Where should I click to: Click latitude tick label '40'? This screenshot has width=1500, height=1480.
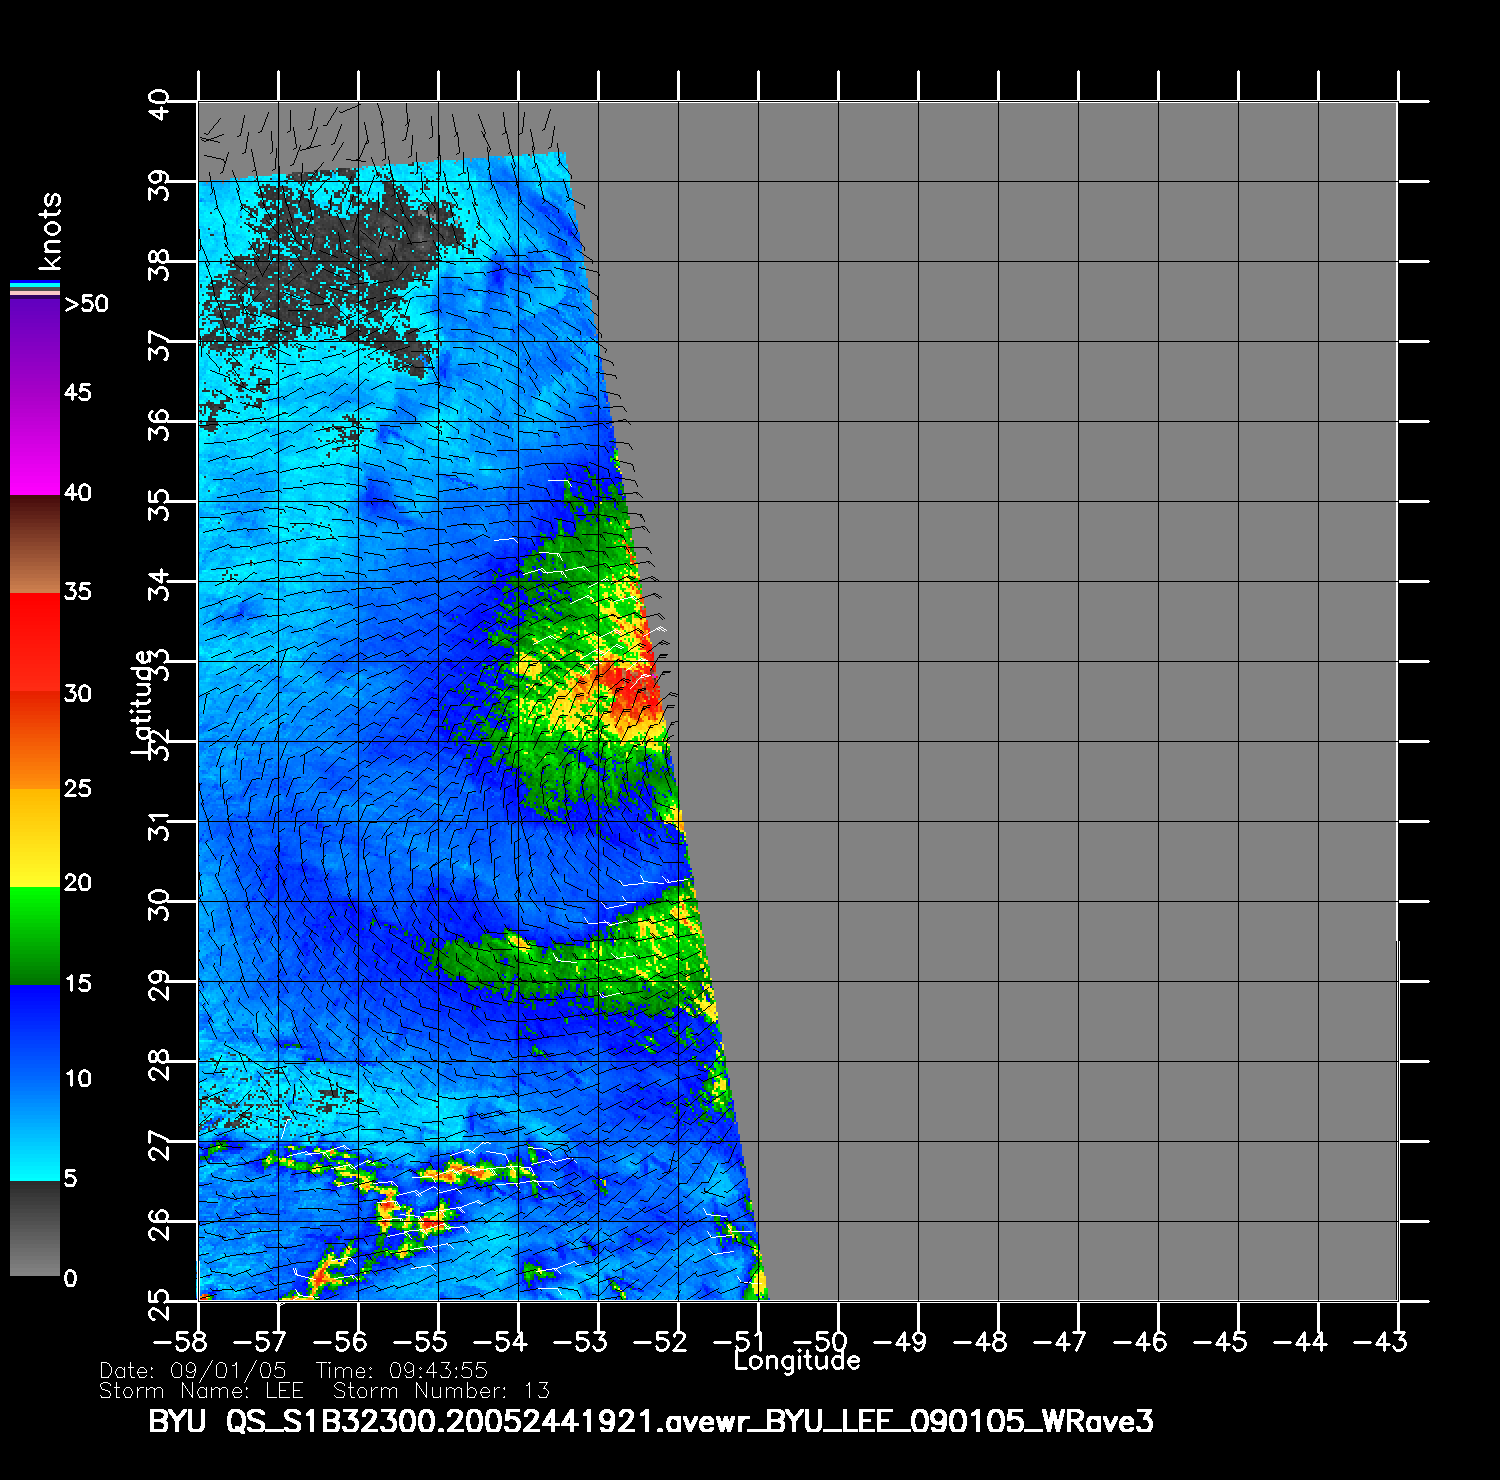point(159,103)
